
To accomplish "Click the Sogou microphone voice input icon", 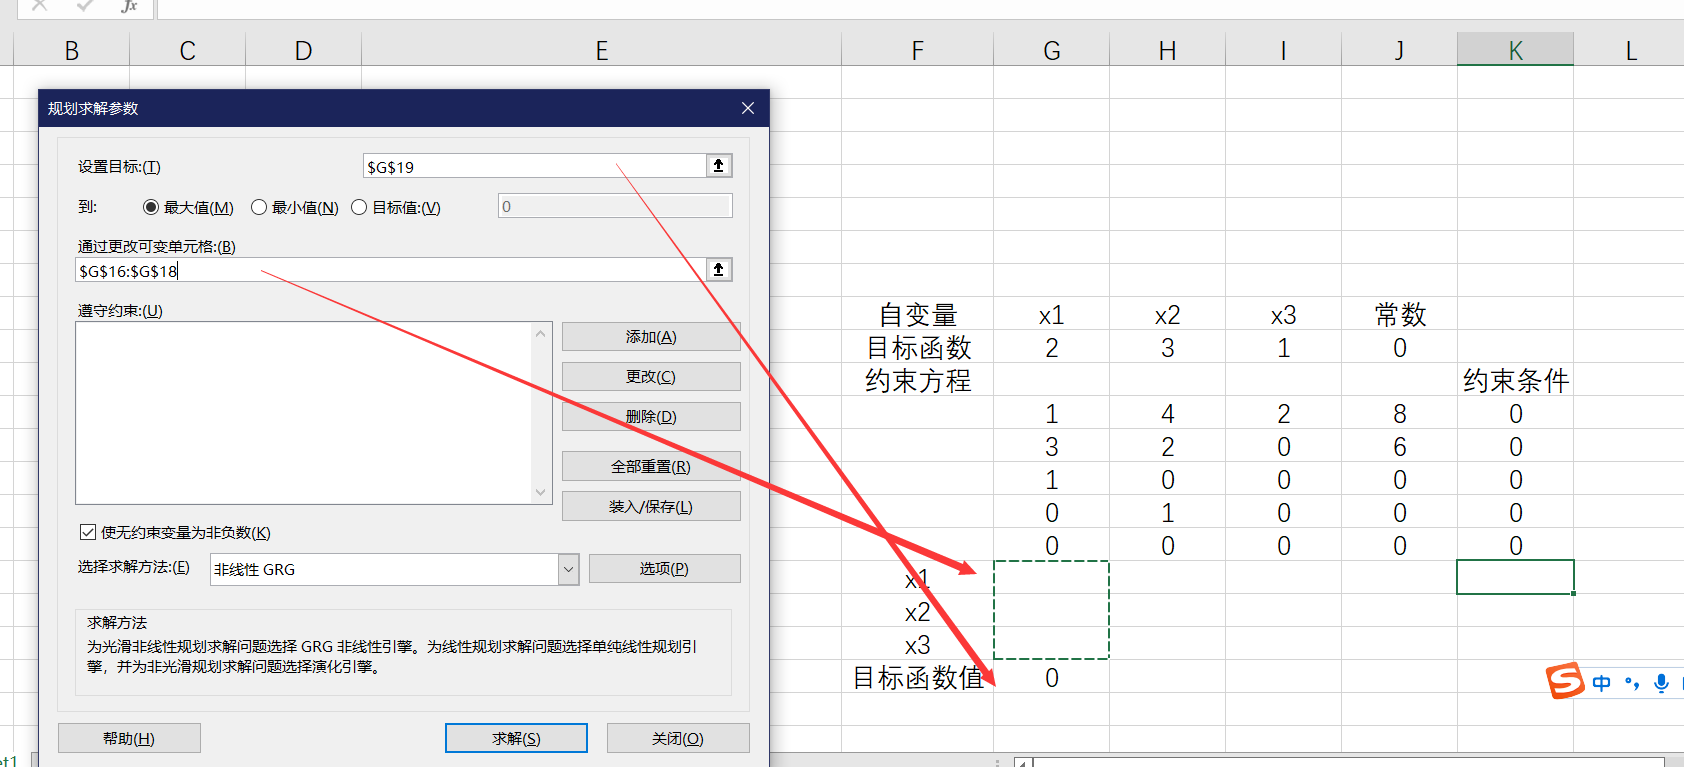I will point(1661,683).
